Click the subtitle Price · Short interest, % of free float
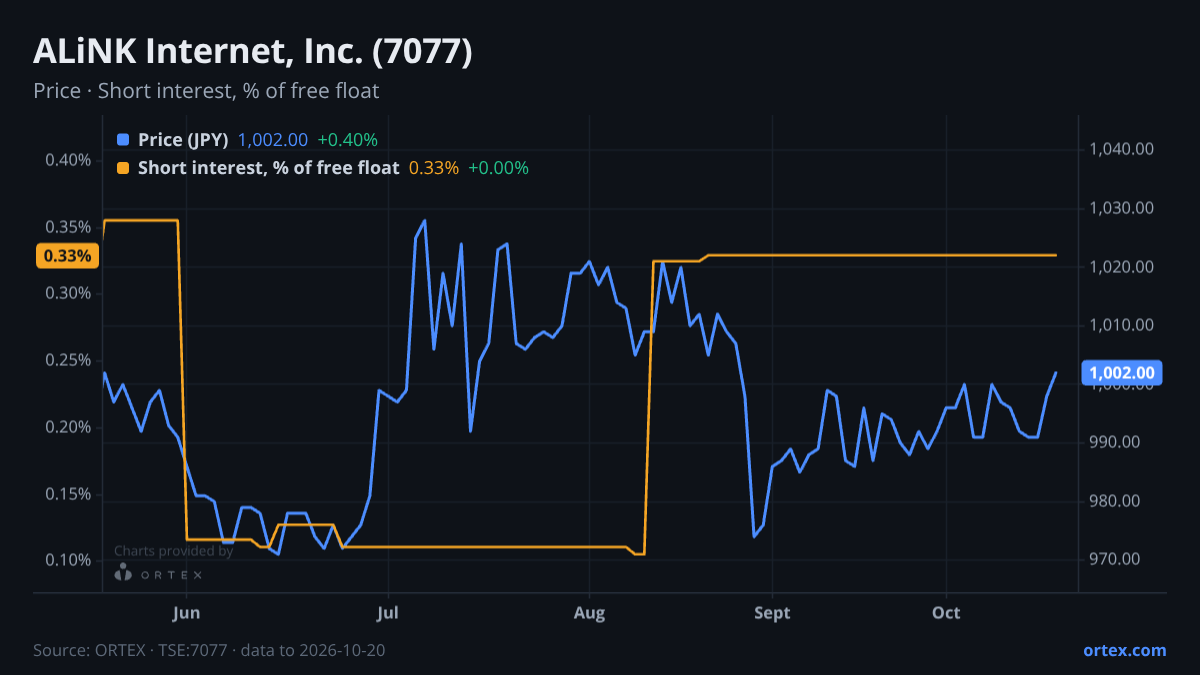 pyautogui.click(x=206, y=91)
